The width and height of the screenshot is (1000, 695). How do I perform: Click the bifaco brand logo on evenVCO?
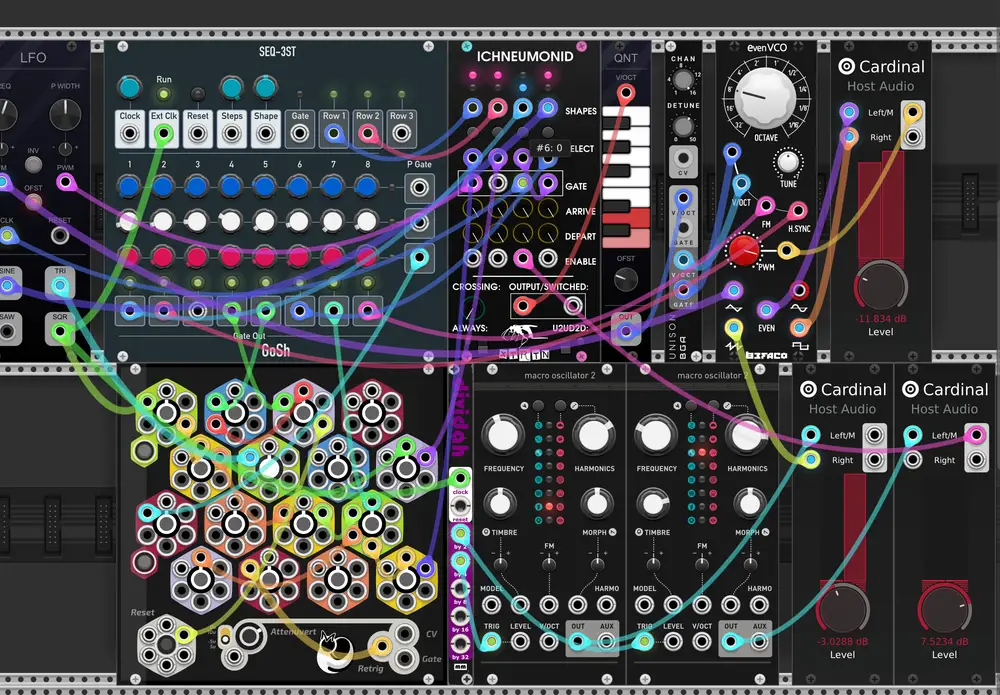[765, 355]
